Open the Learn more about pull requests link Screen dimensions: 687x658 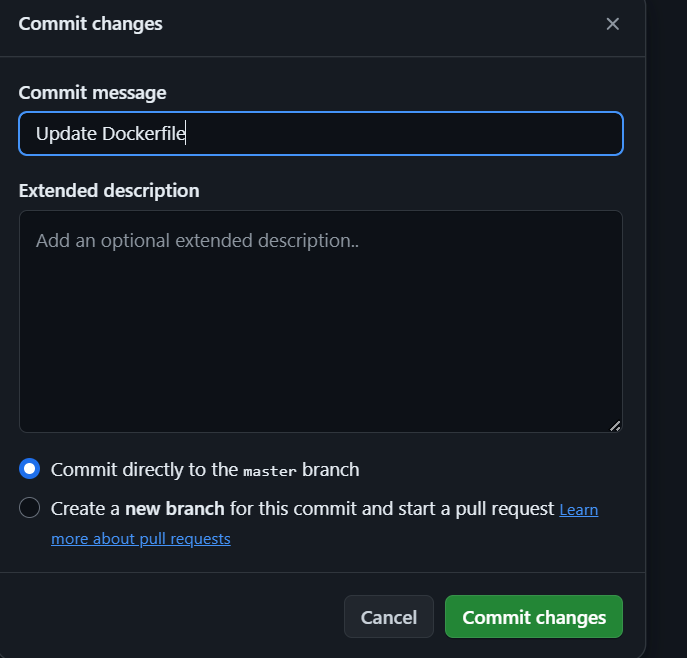(x=578, y=510)
